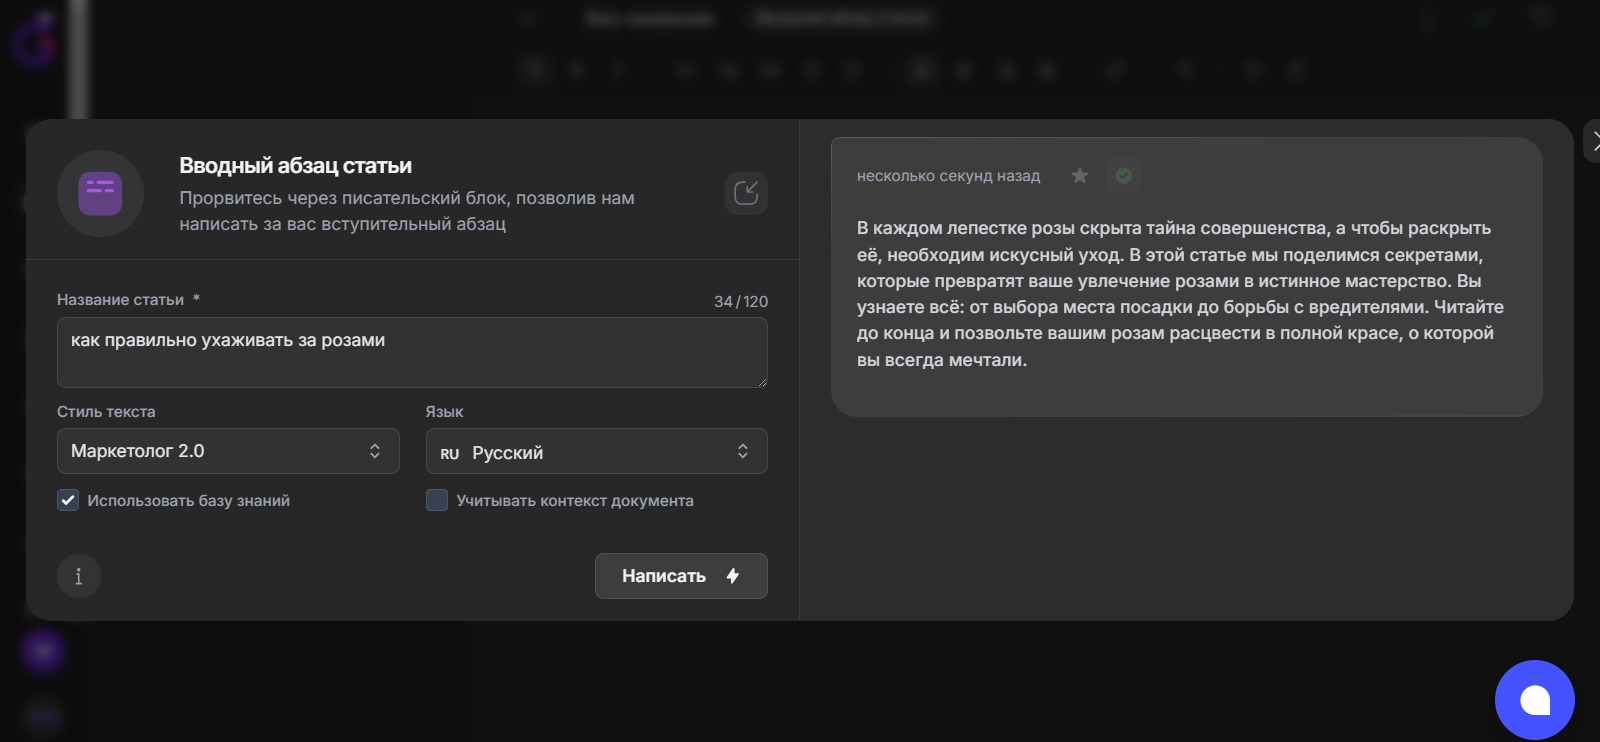This screenshot has width=1600, height=742.
Task: Enable 'Учитывать контекст документа' checkbox
Action: [437, 500]
